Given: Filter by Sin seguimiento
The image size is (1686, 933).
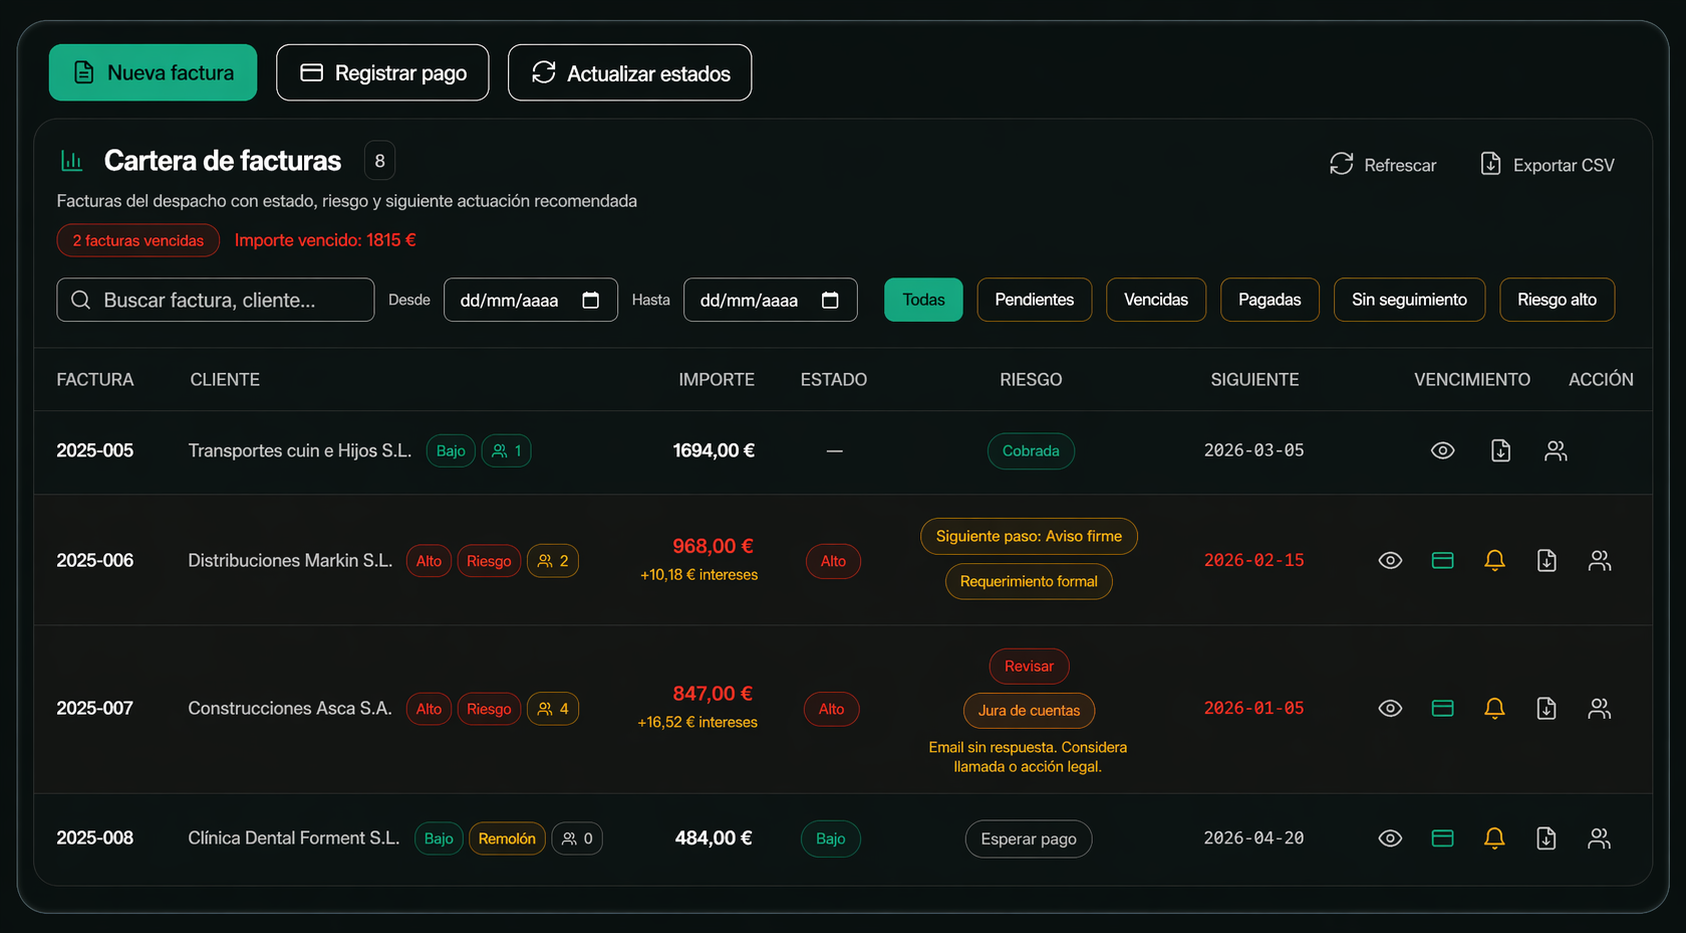Looking at the screenshot, I should coord(1409,300).
